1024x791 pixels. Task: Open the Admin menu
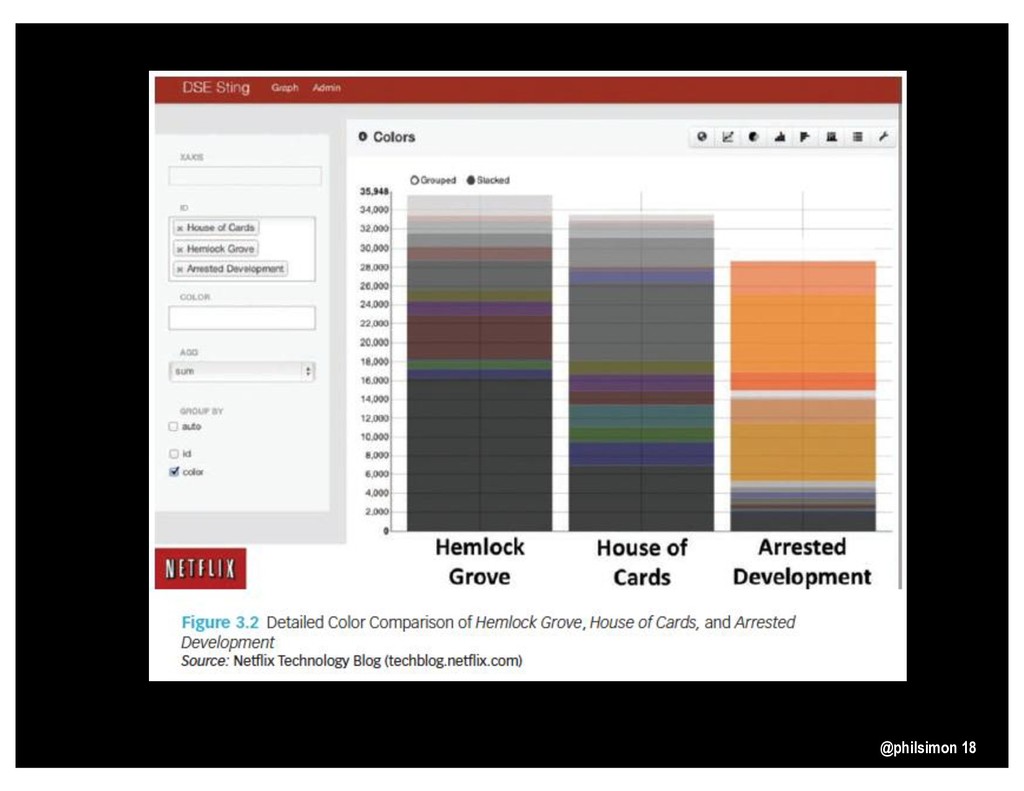point(327,88)
